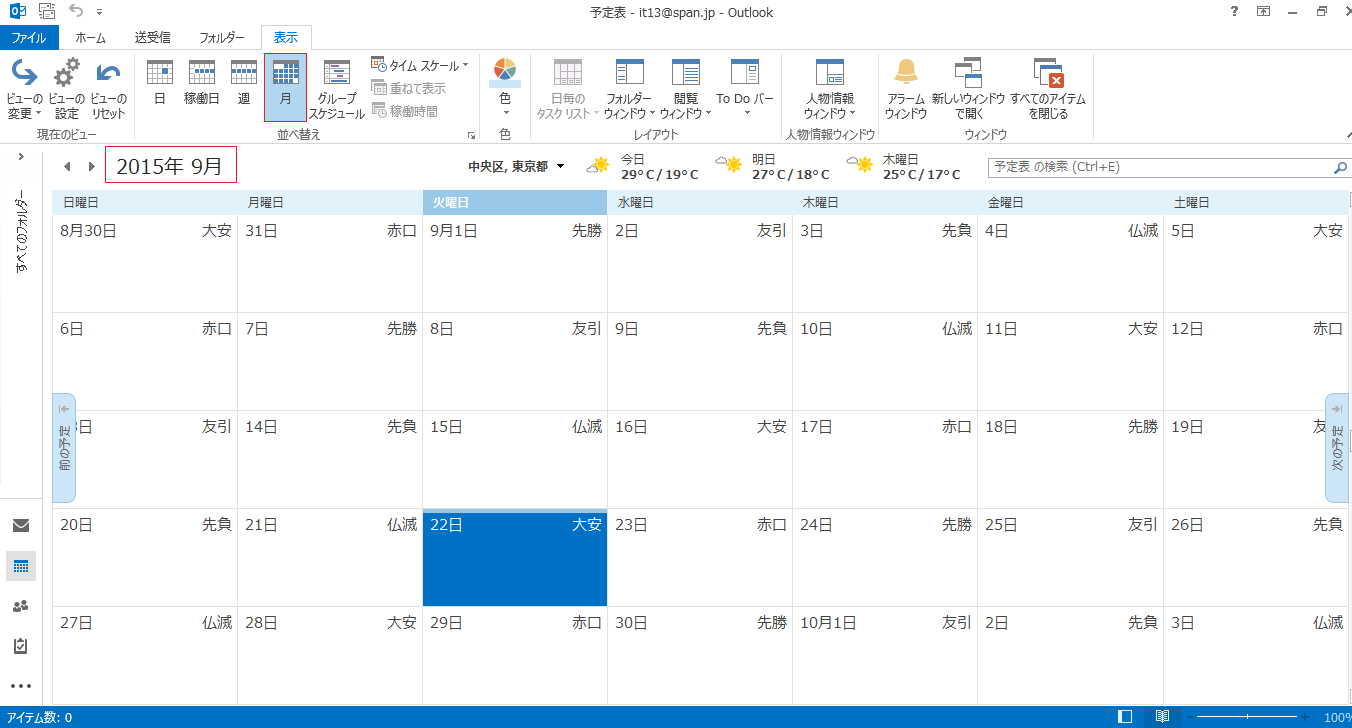The height and width of the screenshot is (728, 1352).
Task: Click the calendar search field
Action: [1160, 167]
